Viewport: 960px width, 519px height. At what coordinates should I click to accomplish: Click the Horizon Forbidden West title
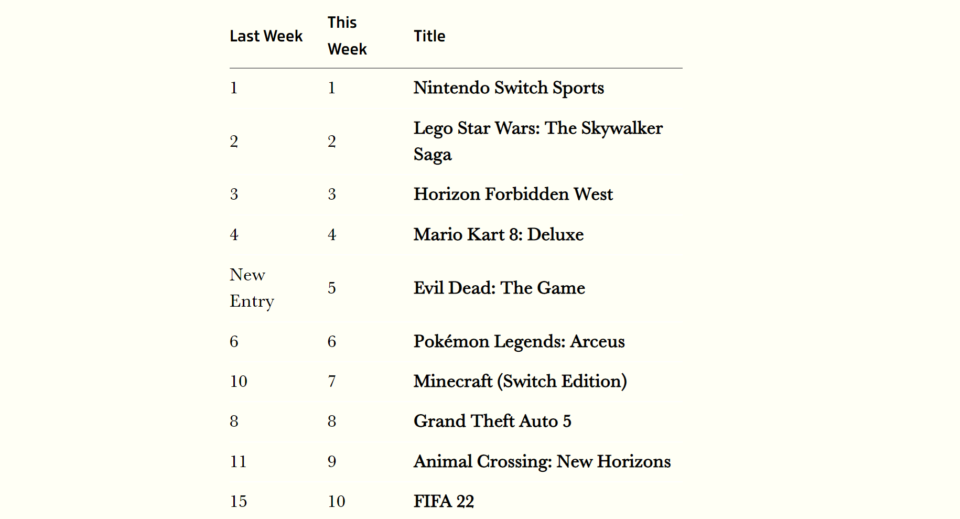(x=512, y=194)
